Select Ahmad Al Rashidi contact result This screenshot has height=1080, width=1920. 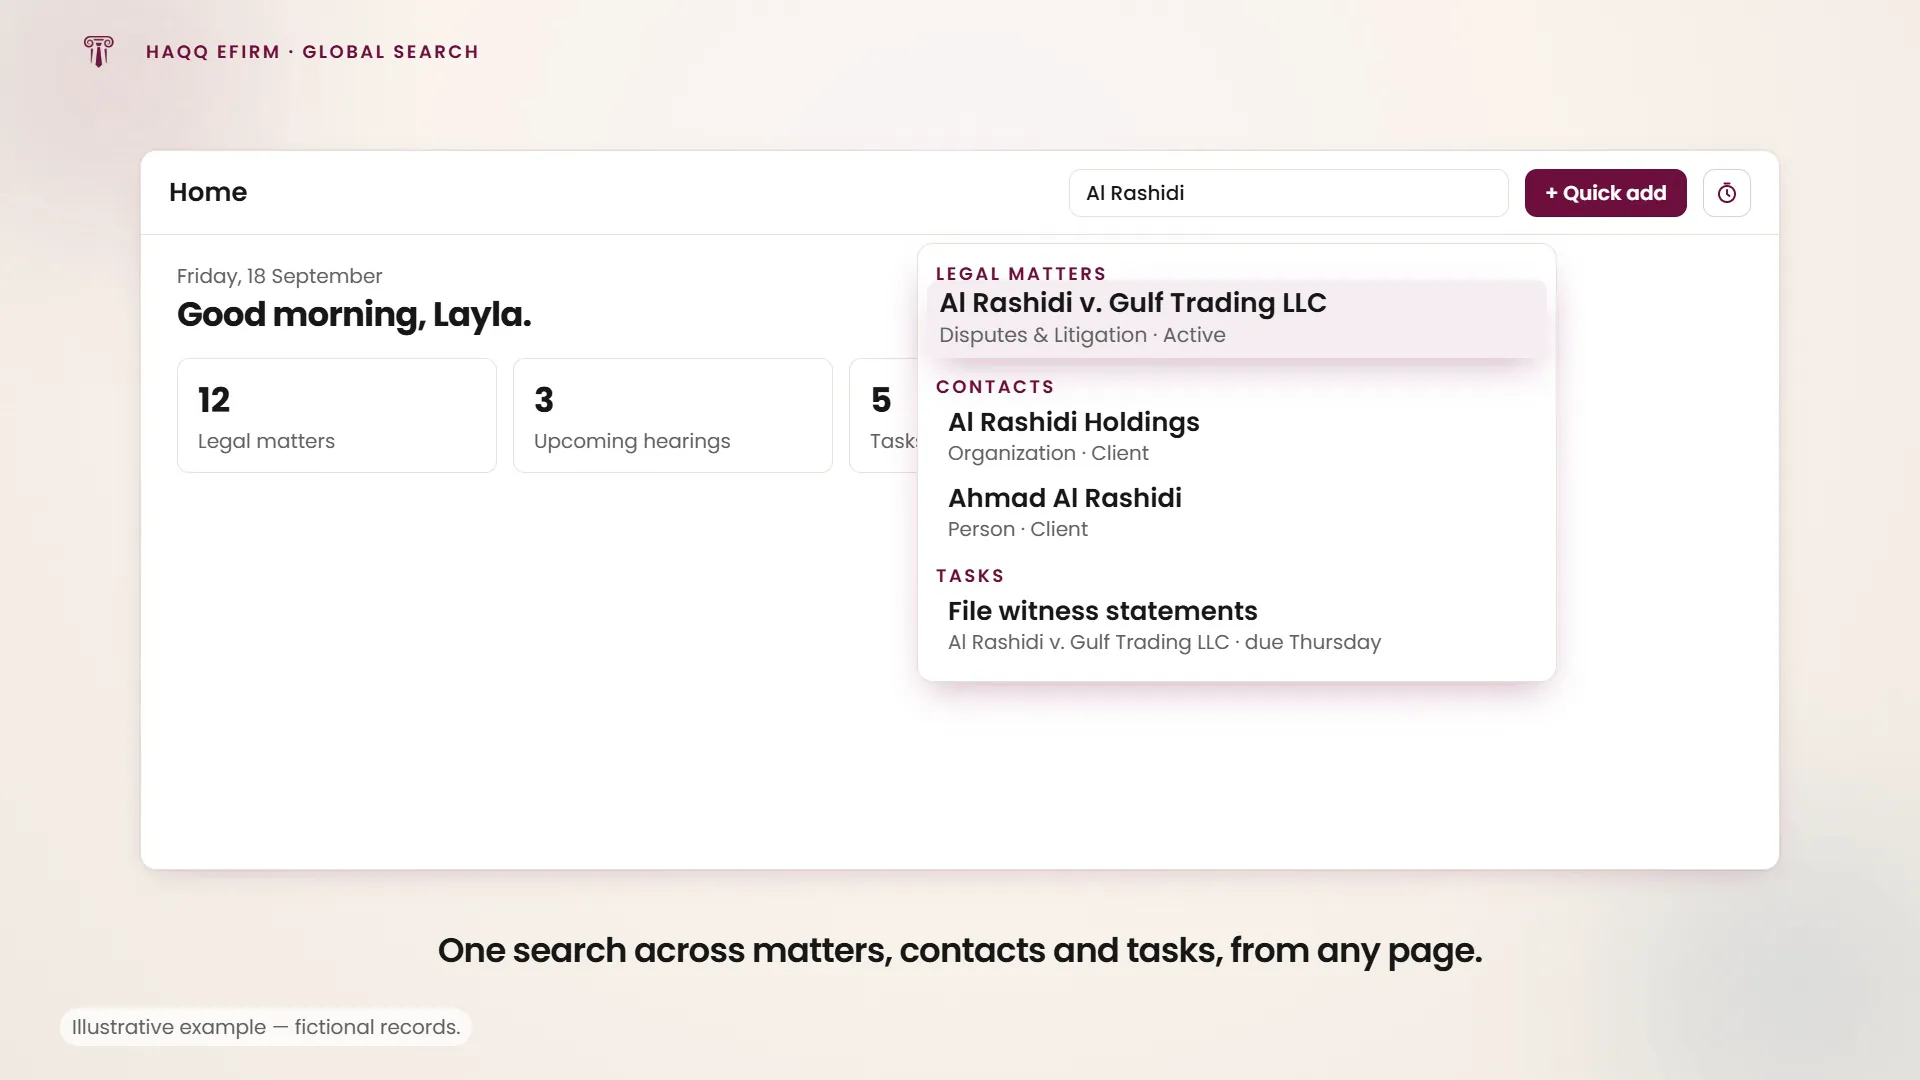coord(1236,513)
